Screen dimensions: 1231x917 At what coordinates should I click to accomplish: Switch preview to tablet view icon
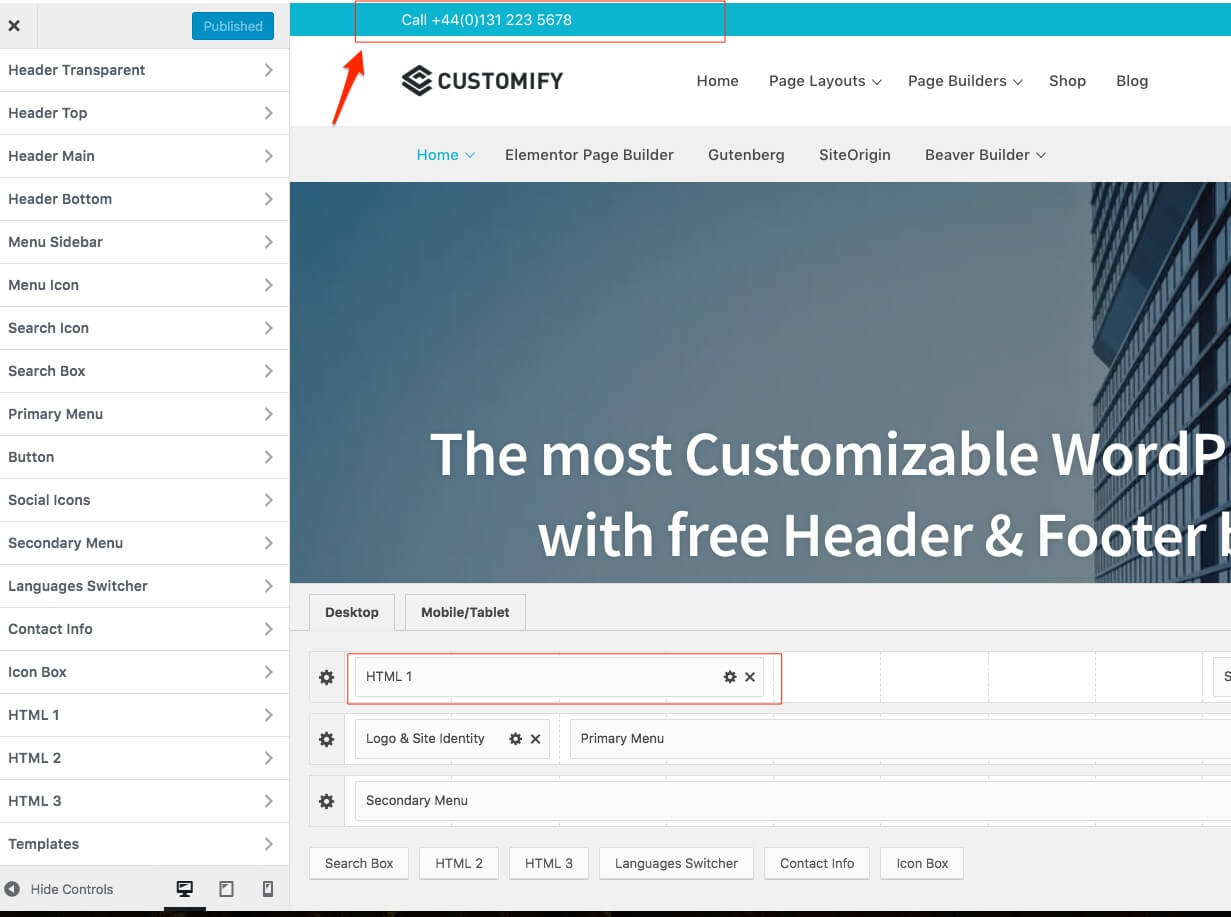[226, 889]
